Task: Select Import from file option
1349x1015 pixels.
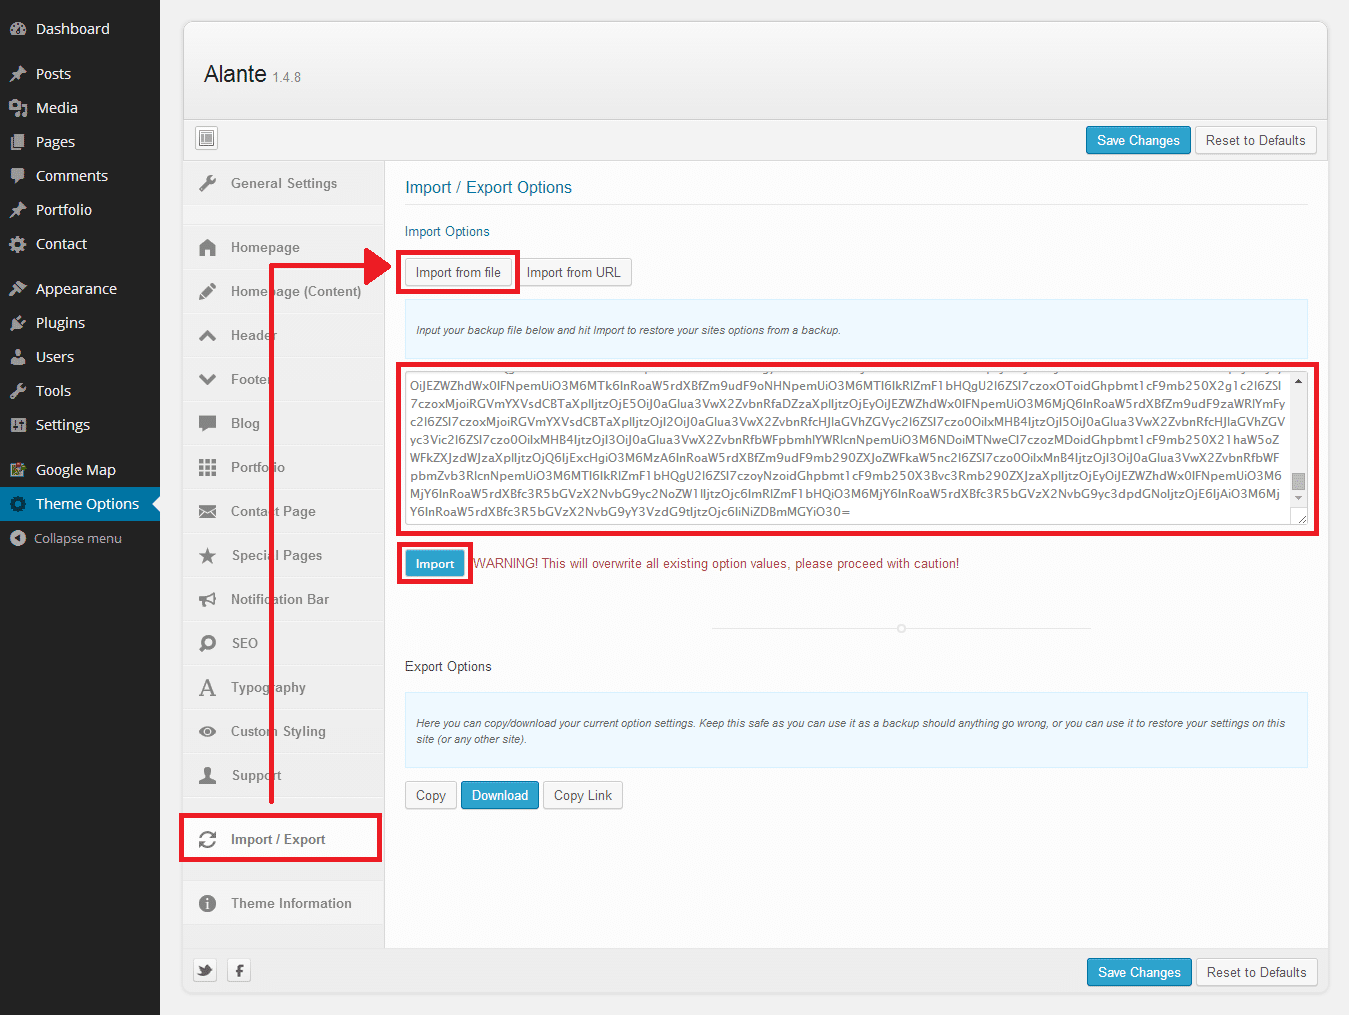Action: click(x=458, y=272)
